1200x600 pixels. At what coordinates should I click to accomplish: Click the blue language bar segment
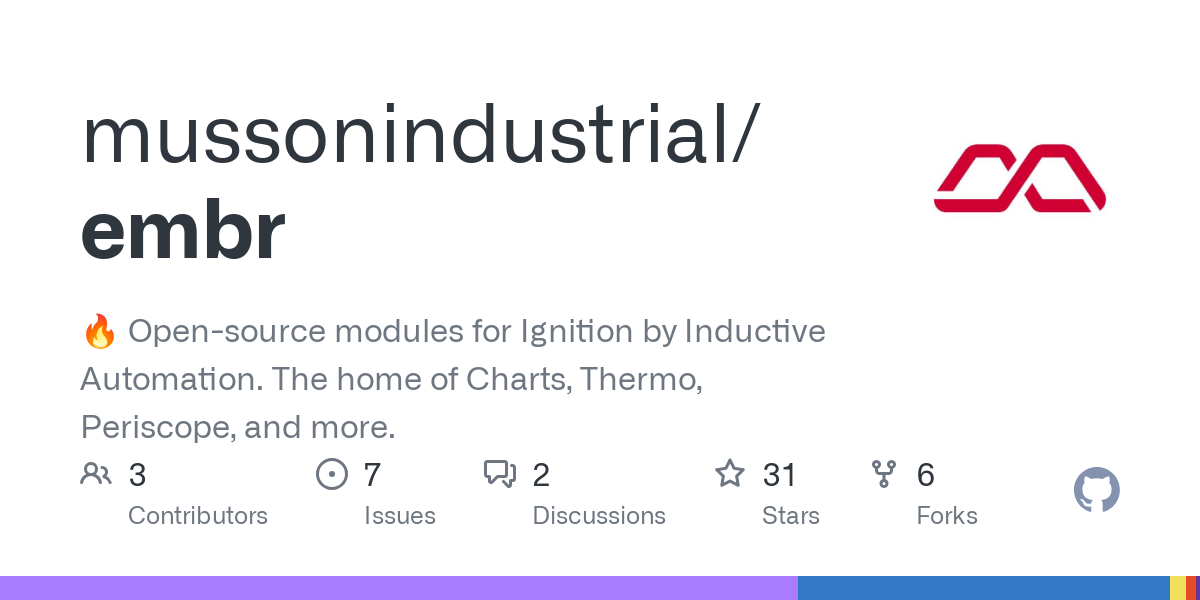[x=984, y=588]
